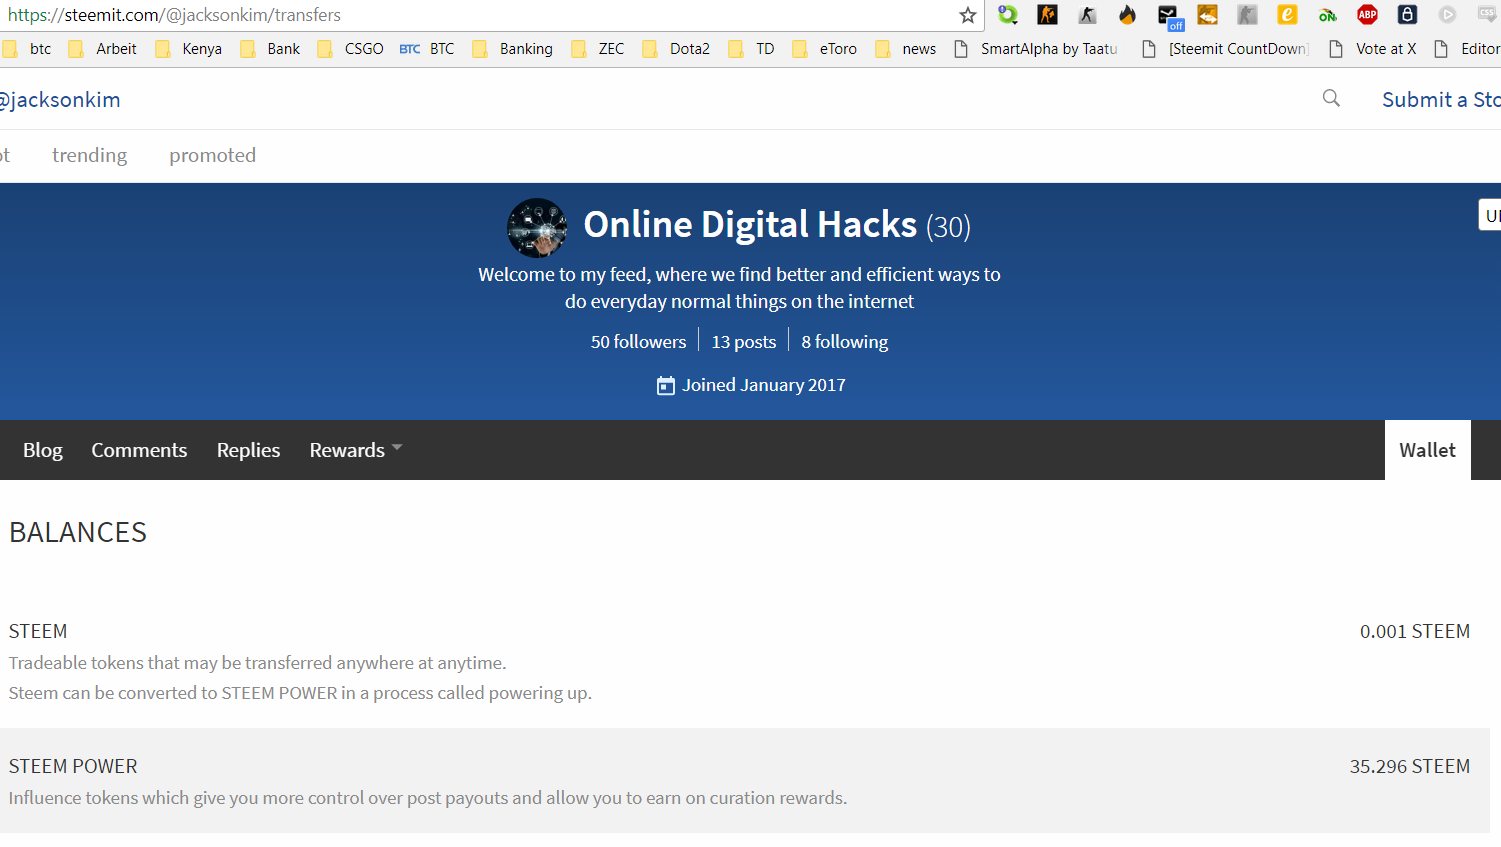Viewport: 1501px width, 847px height.
Task: Click the gray play-button extension icon
Action: [x=1448, y=15]
